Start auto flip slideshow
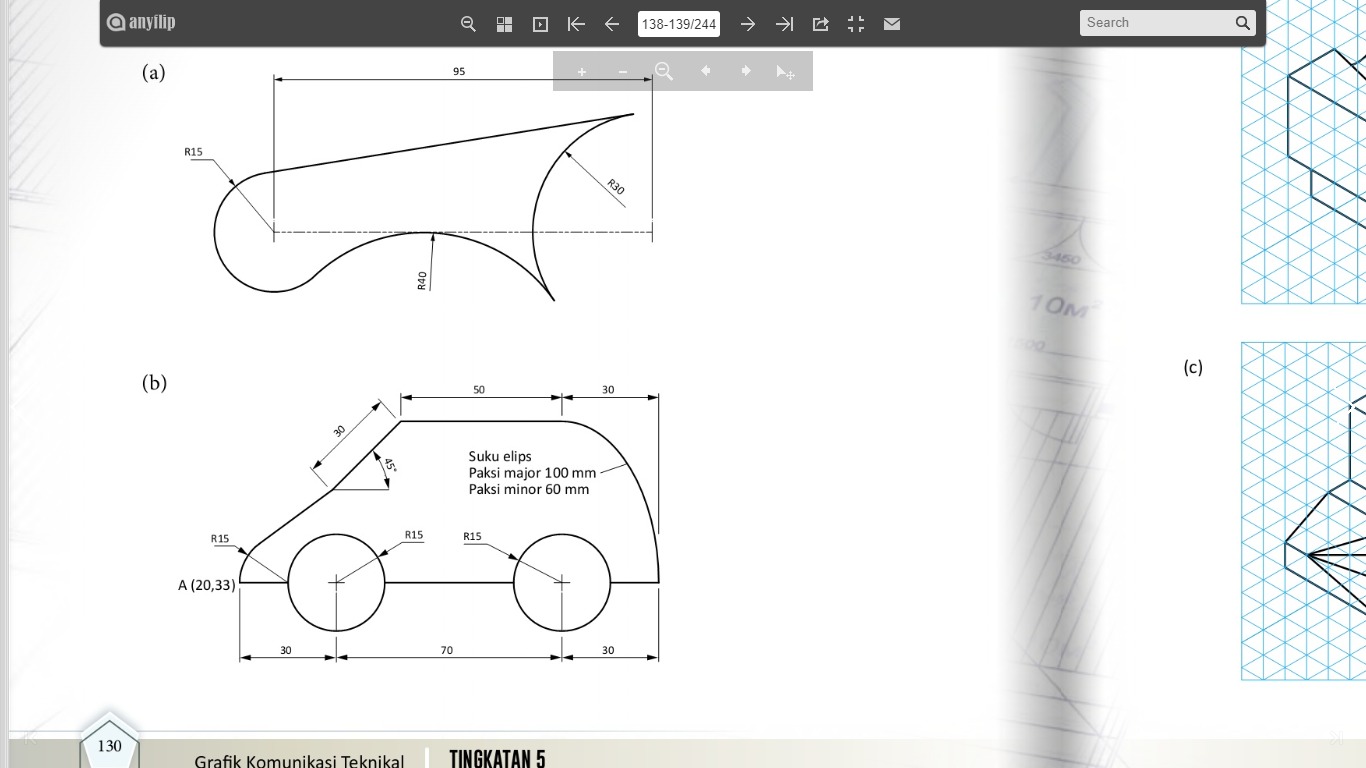 point(540,24)
